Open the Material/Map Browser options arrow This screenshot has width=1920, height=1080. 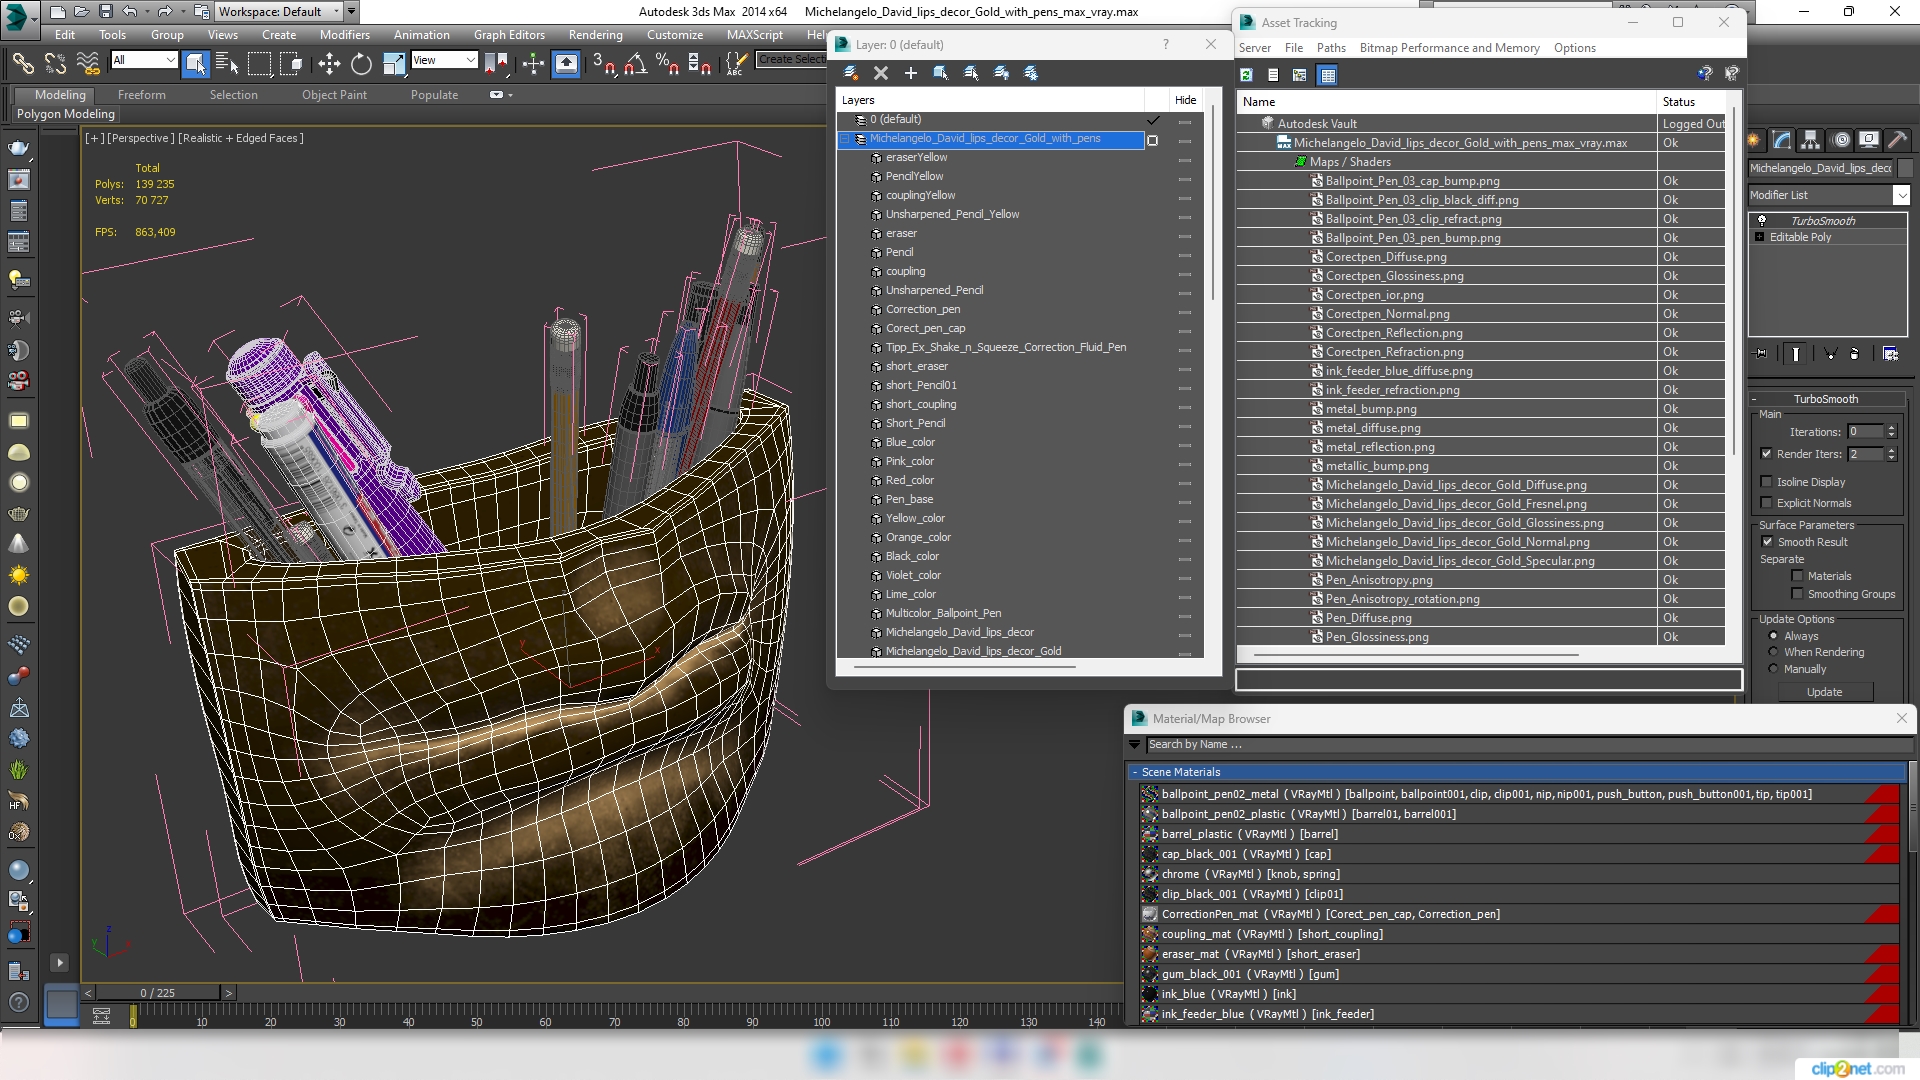point(1134,744)
